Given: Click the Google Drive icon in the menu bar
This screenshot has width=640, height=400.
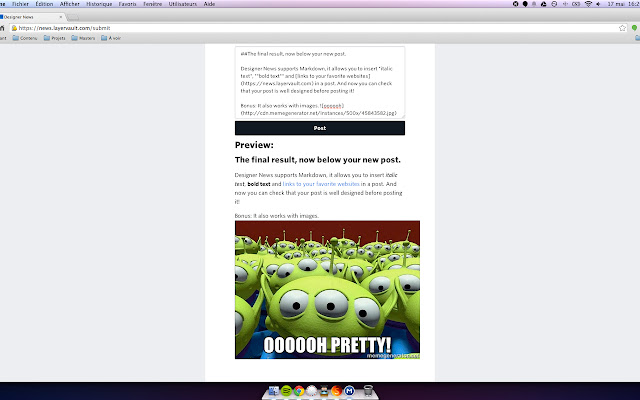Looking at the screenshot, I should tap(544, 4).
